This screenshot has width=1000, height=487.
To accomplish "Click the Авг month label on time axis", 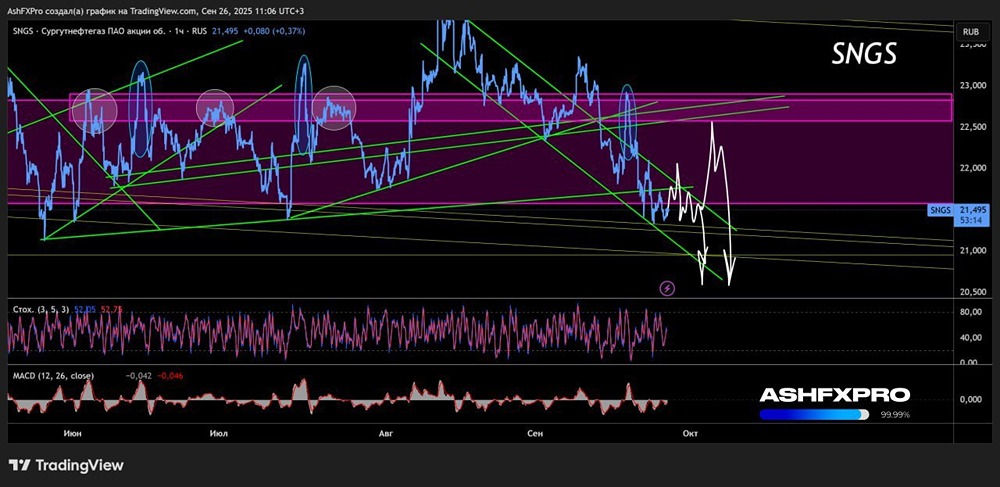I will point(386,433).
